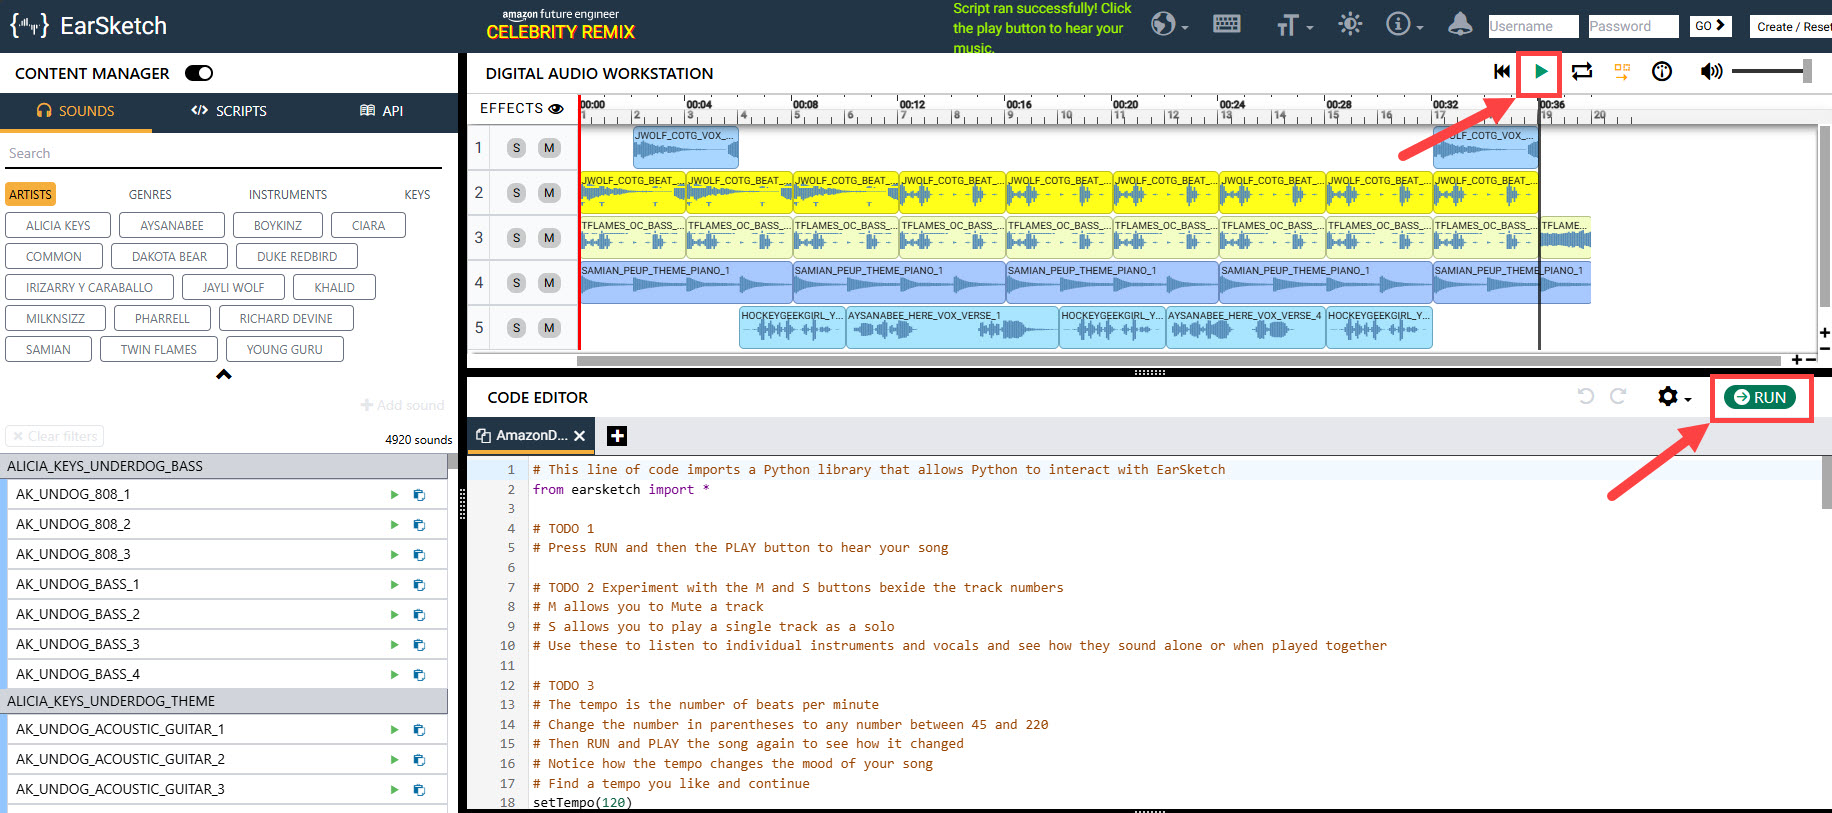Viewport: 1832px width, 813px height.
Task: Open the notifications bell
Action: pyautogui.click(x=1459, y=25)
